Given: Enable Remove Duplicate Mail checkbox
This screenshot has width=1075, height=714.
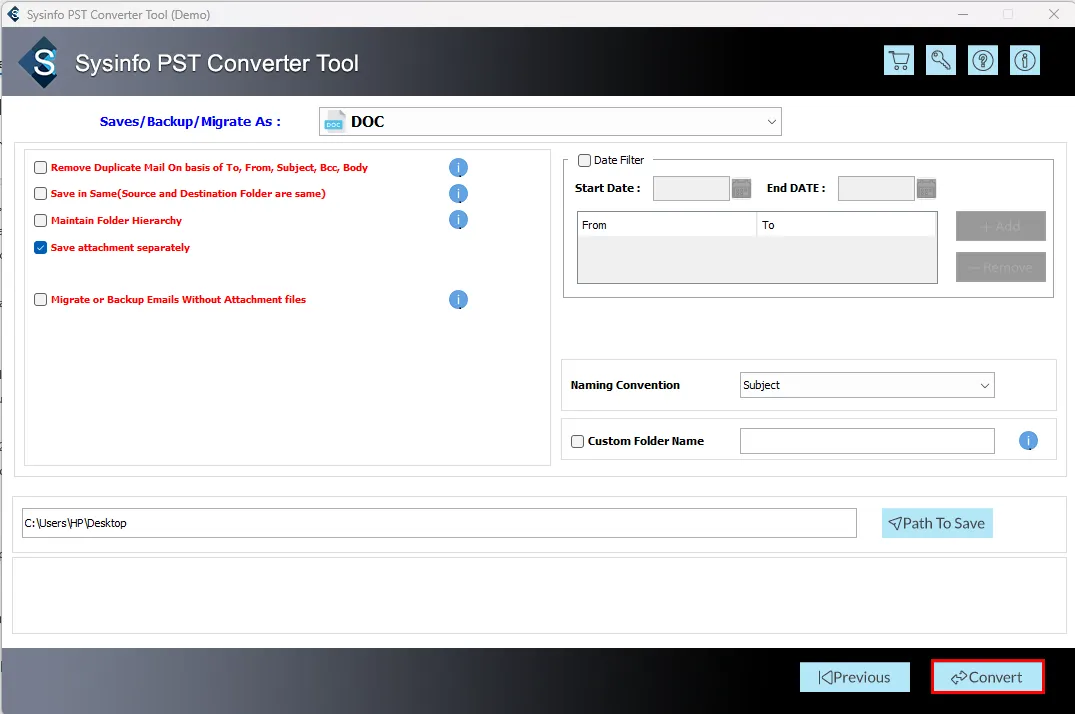Looking at the screenshot, I should [41, 168].
